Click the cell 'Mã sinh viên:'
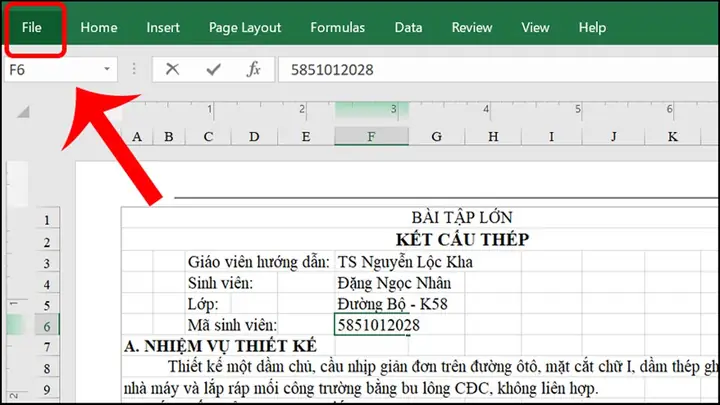The width and height of the screenshot is (720, 405). coord(232,325)
